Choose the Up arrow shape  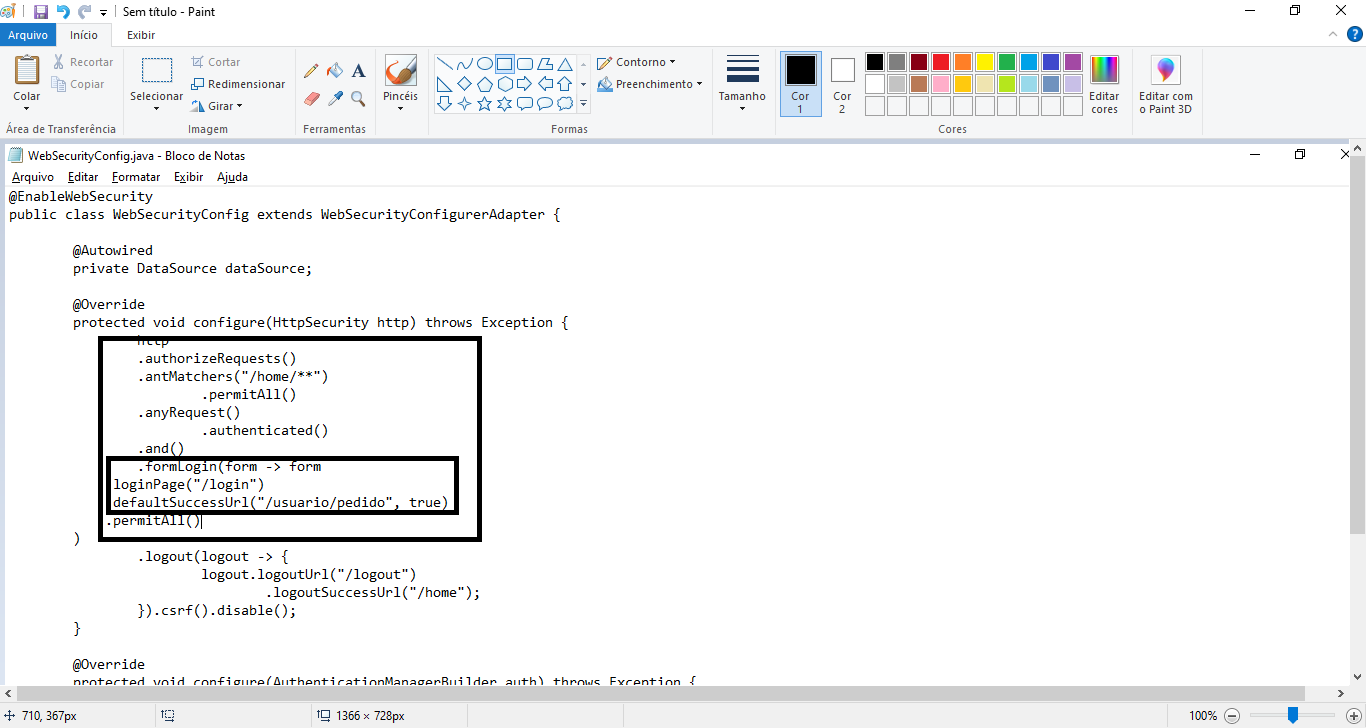(565, 83)
